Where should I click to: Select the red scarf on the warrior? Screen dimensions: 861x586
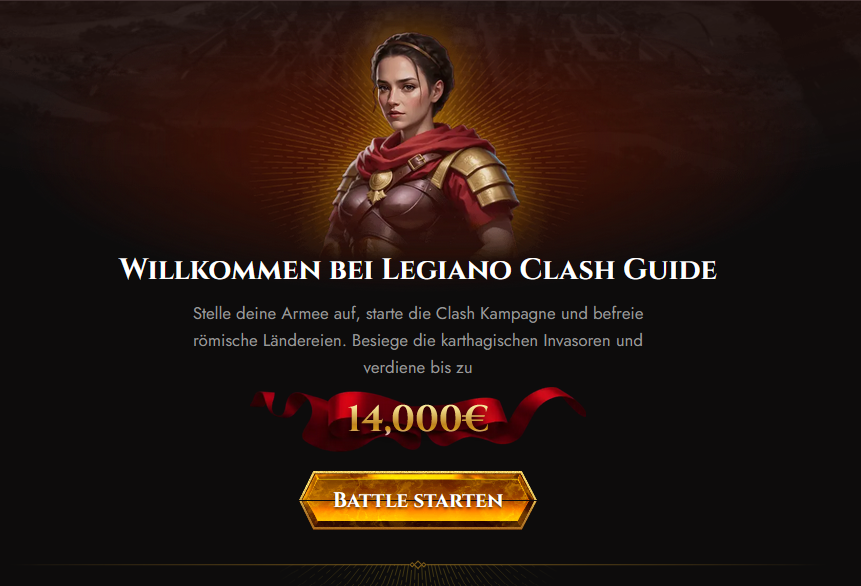(x=416, y=147)
